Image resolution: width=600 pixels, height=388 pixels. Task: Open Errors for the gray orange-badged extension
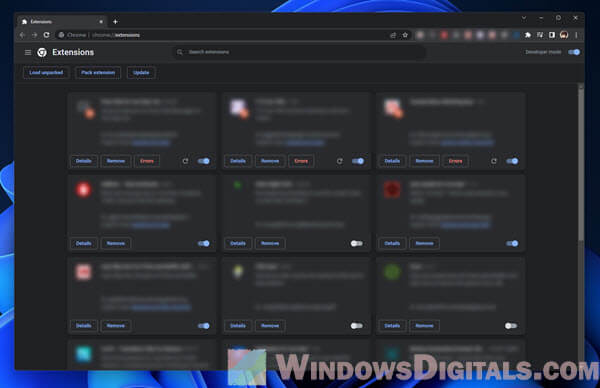tap(147, 161)
